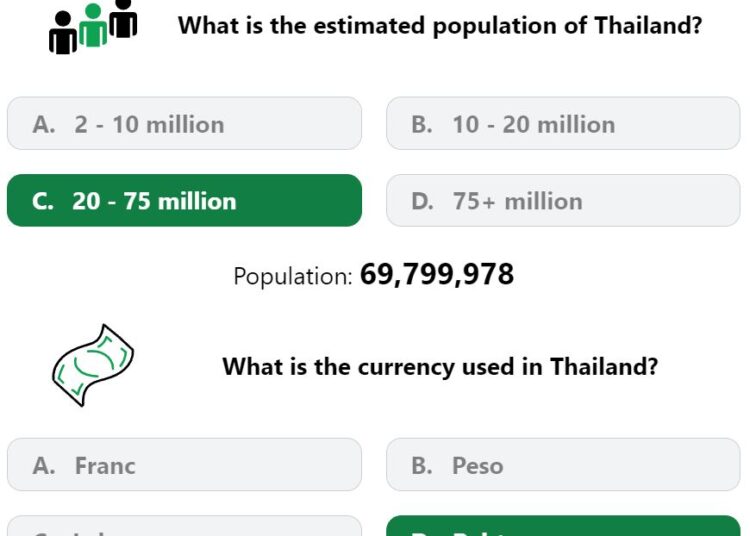The height and width of the screenshot is (536, 750).
Task: Click the population people icon
Action: tap(93, 27)
